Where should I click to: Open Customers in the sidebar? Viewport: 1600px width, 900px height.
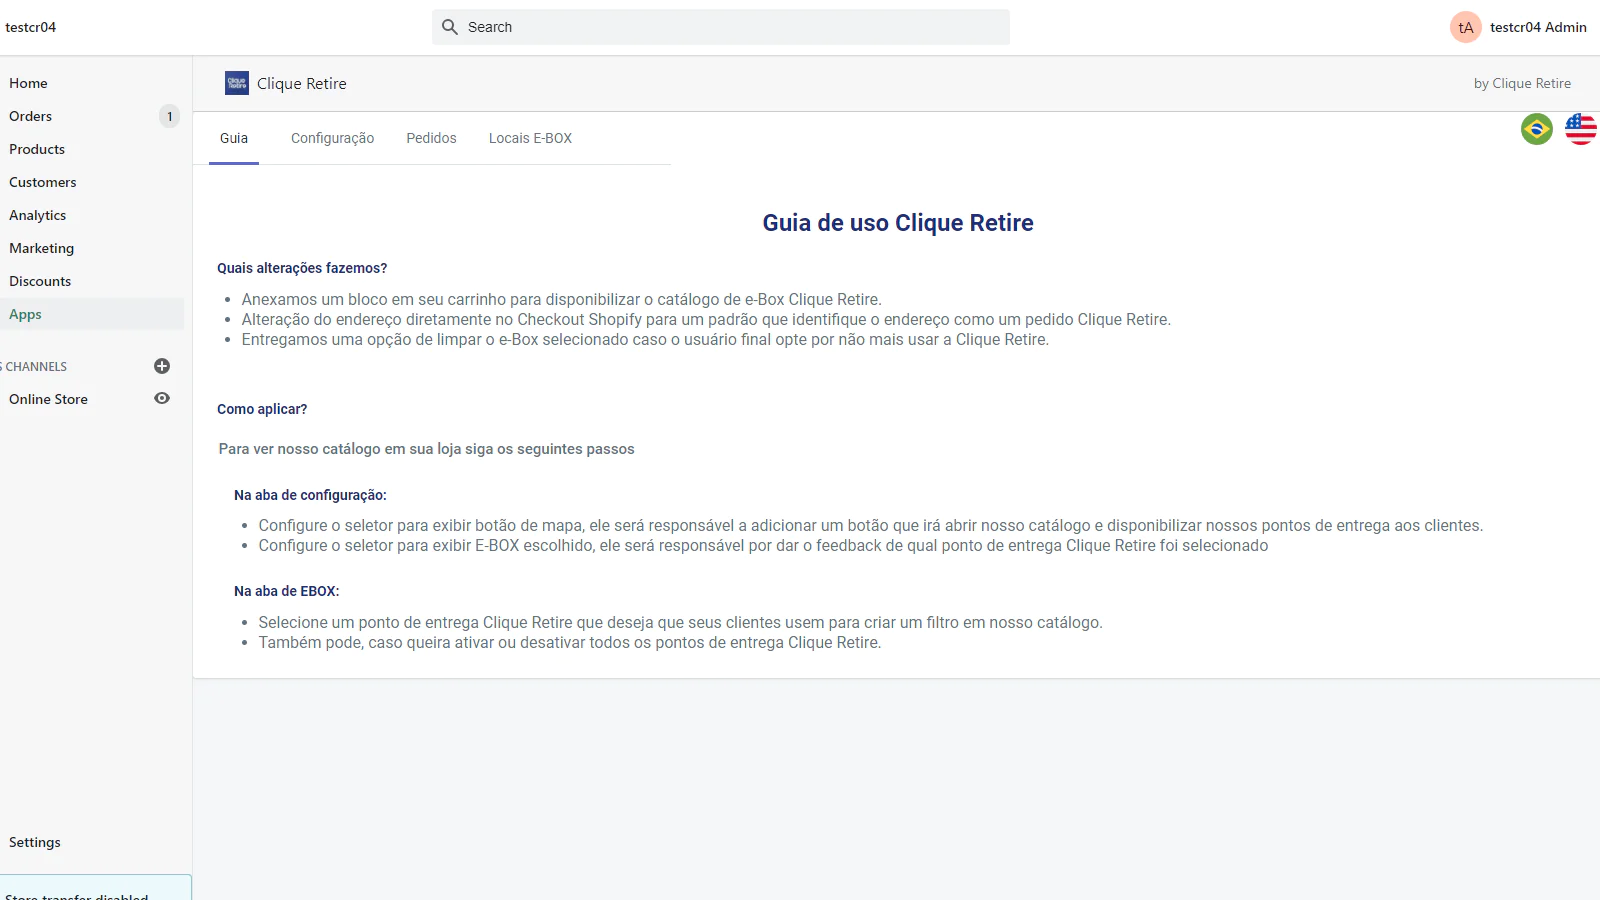point(43,182)
